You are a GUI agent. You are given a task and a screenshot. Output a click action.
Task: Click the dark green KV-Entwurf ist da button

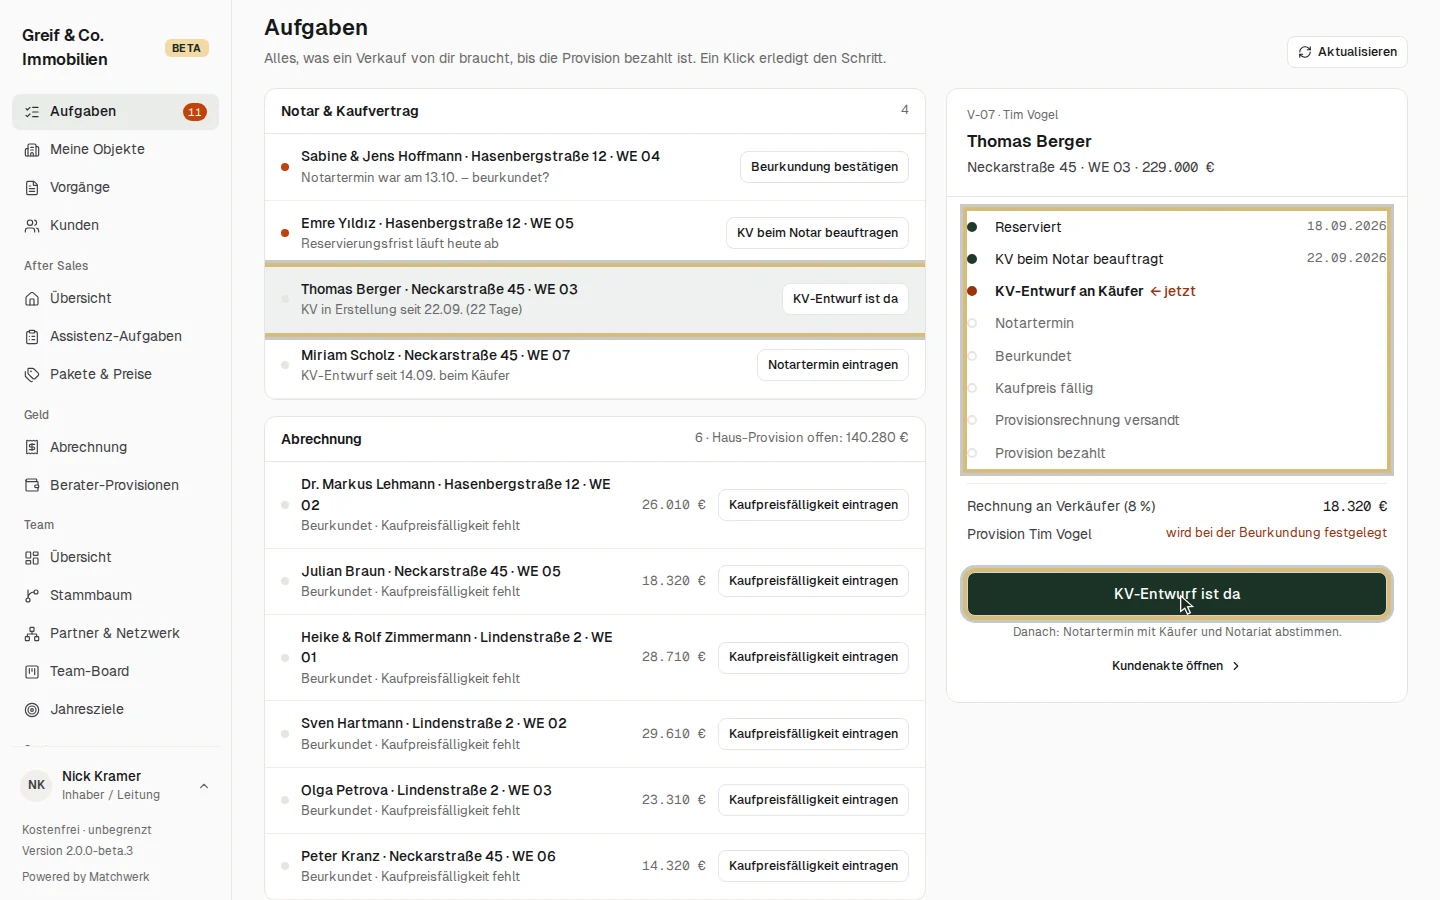(x=1177, y=594)
